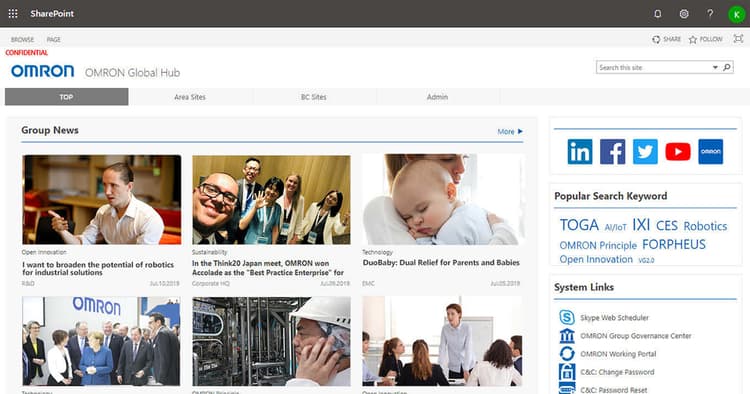Click the More link in Group News

coord(510,131)
